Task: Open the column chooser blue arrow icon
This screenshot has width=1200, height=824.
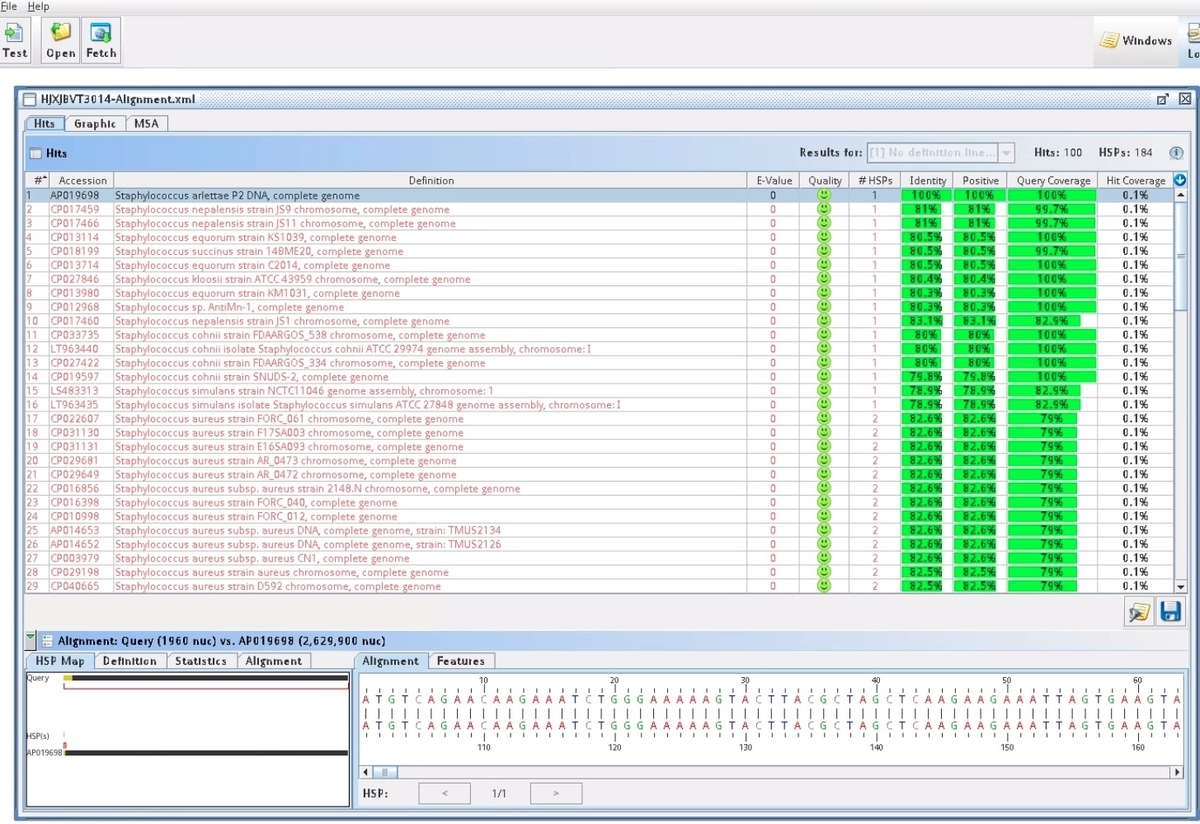Action: pos(1180,180)
